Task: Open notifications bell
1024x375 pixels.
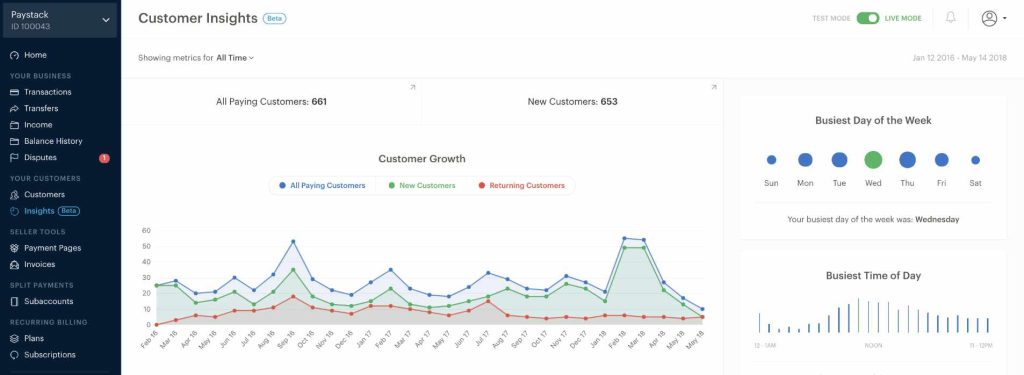Action: (951, 18)
